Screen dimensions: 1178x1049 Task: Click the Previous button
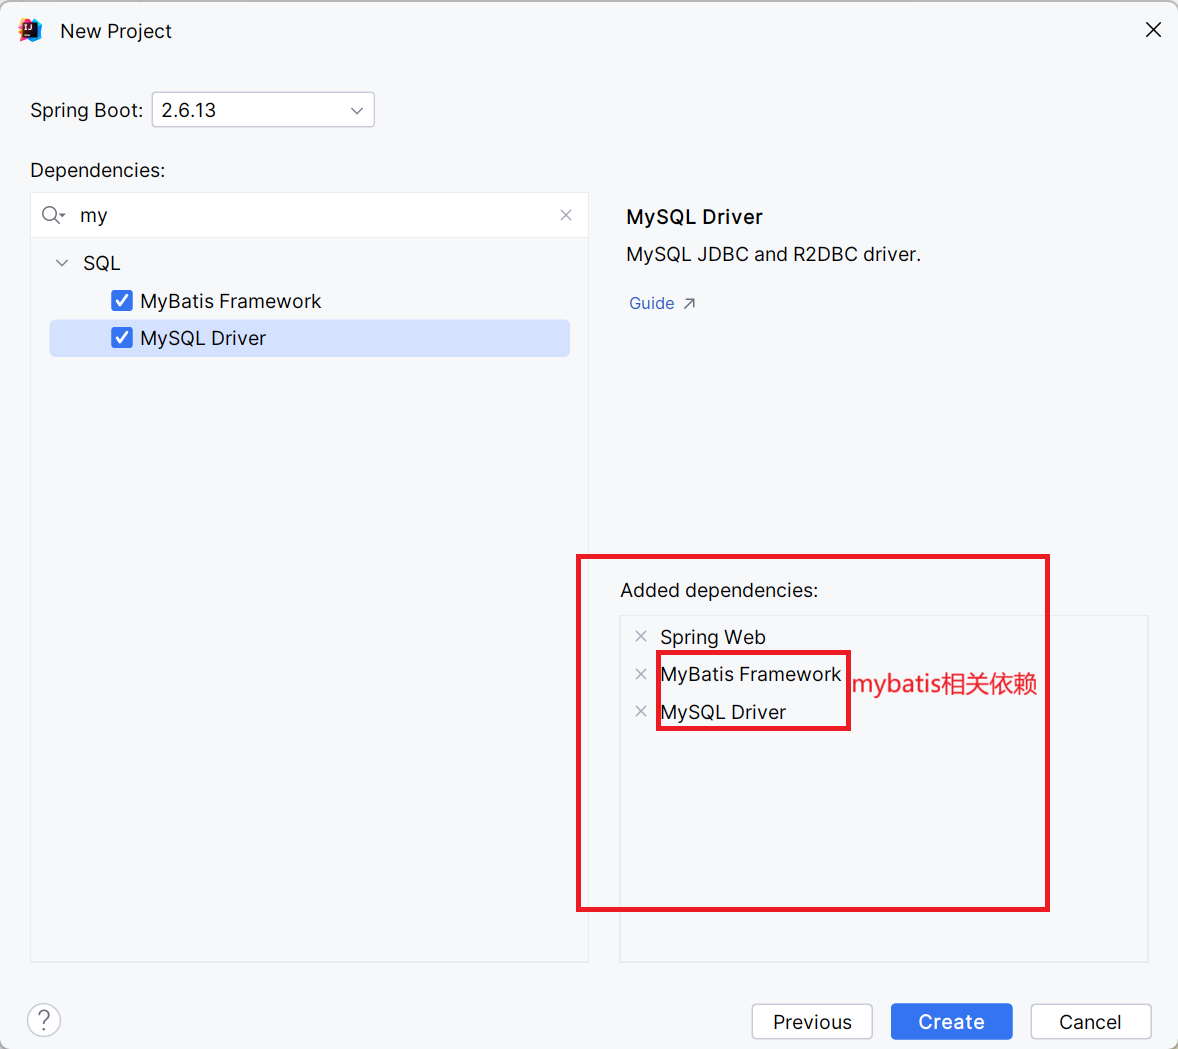coord(812,1022)
